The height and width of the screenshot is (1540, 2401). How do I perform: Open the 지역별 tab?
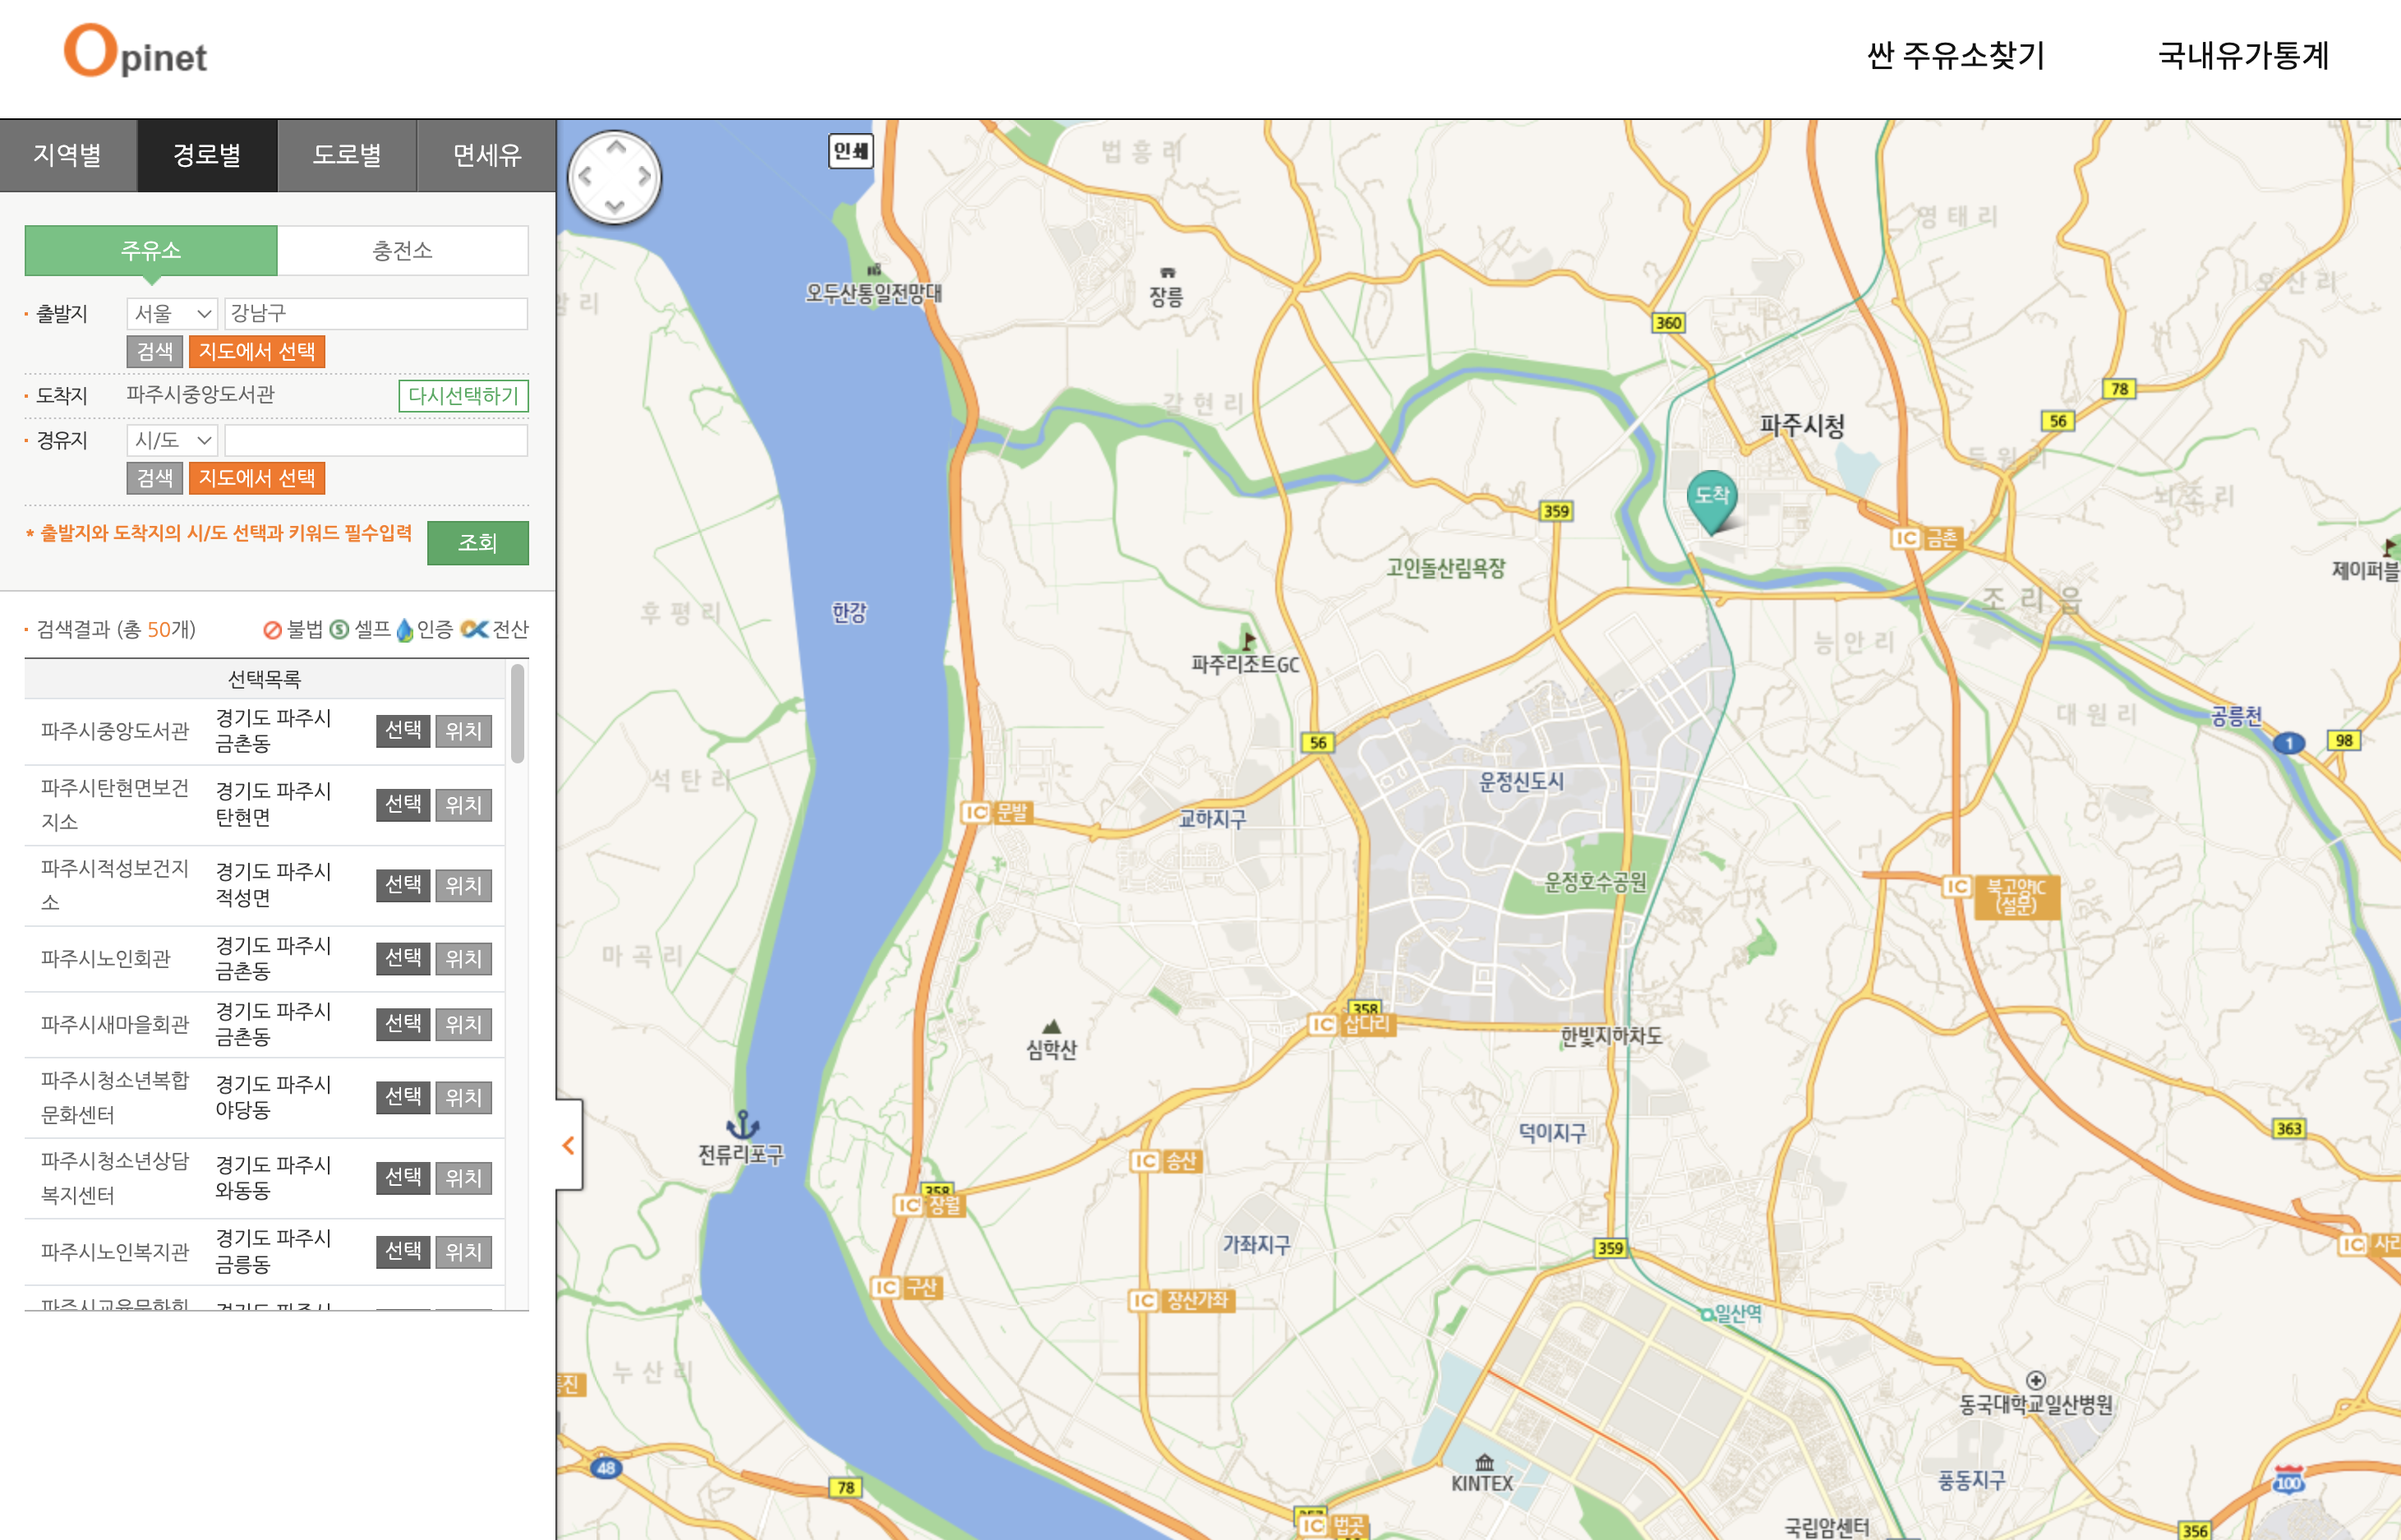(68, 155)
